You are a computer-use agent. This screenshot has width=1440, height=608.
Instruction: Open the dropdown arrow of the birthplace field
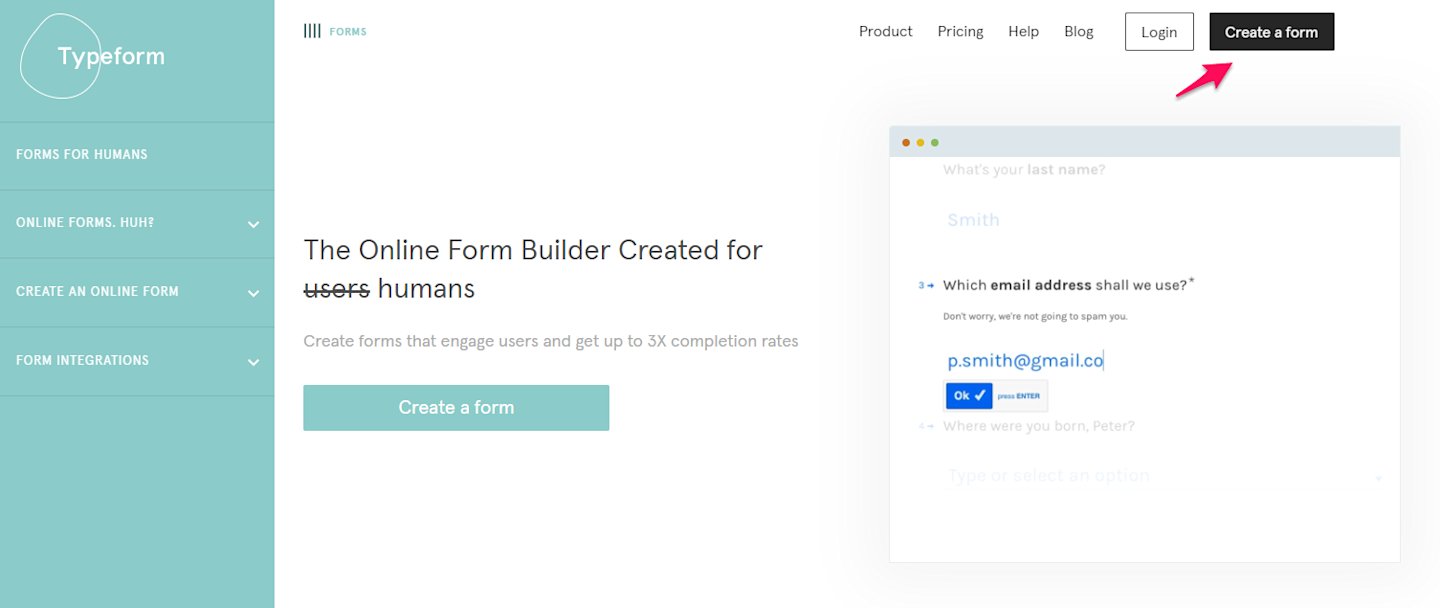coord(1378,478)
